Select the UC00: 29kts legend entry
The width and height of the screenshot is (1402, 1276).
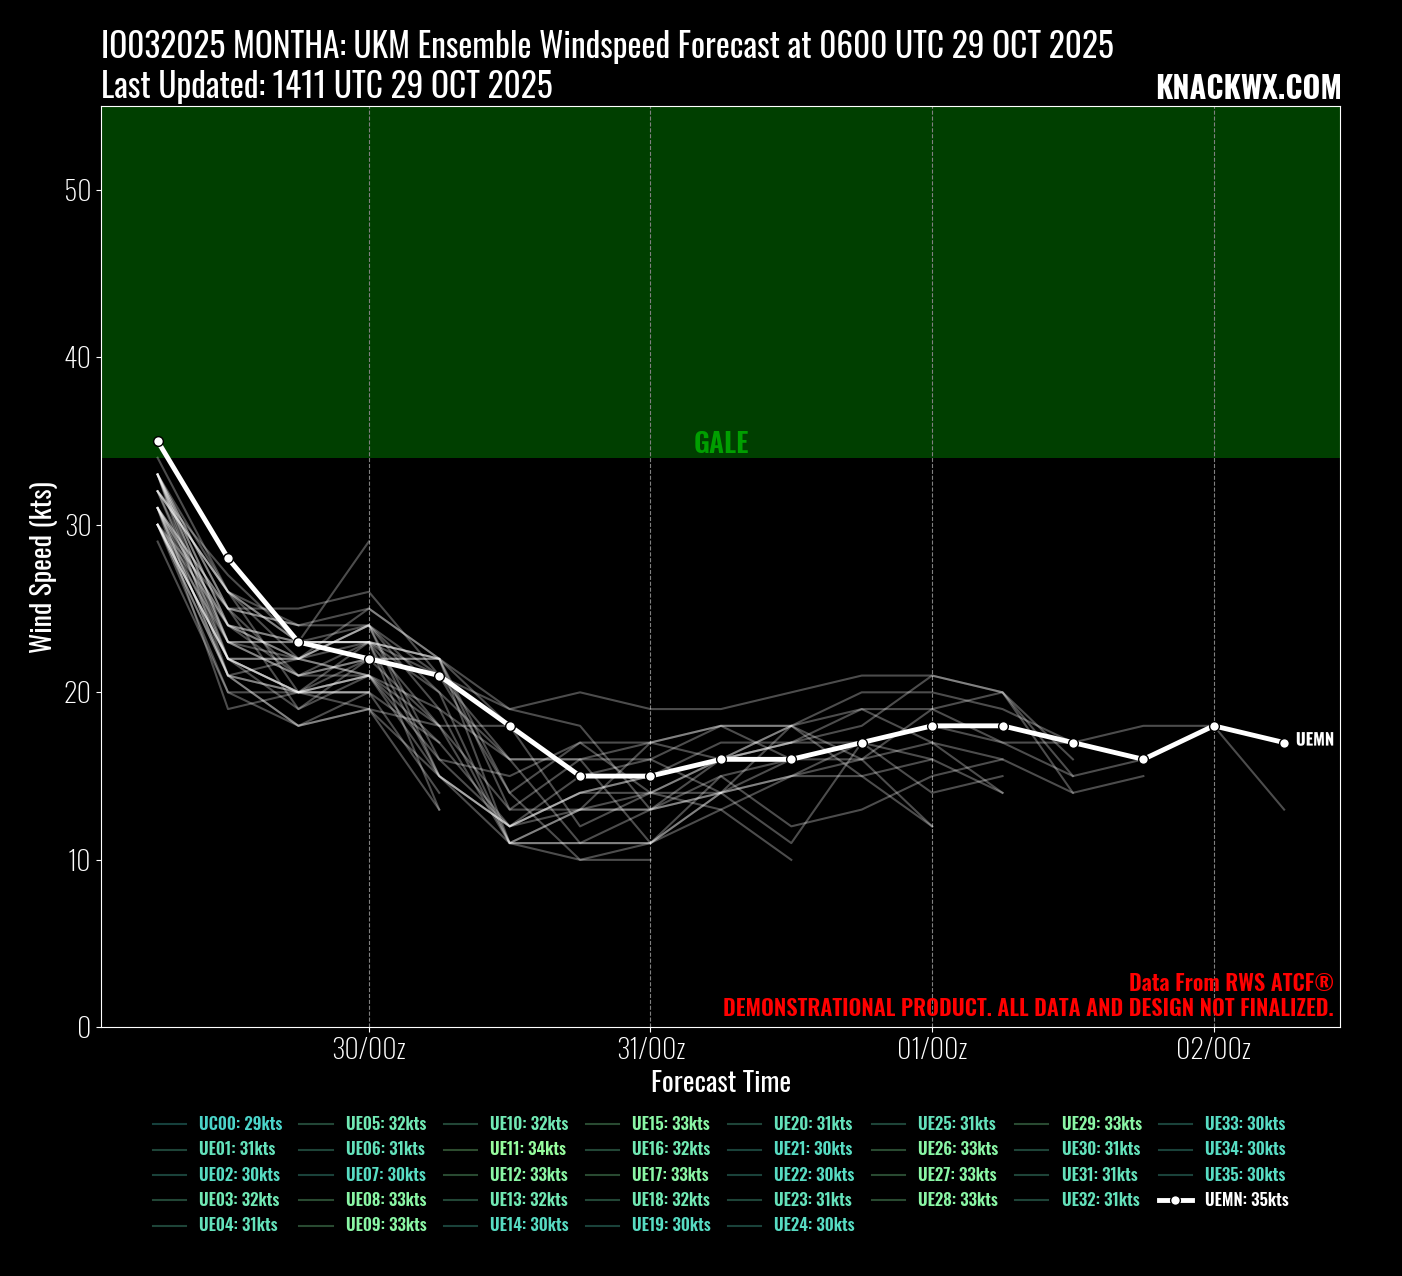(x=240, y=1124)
